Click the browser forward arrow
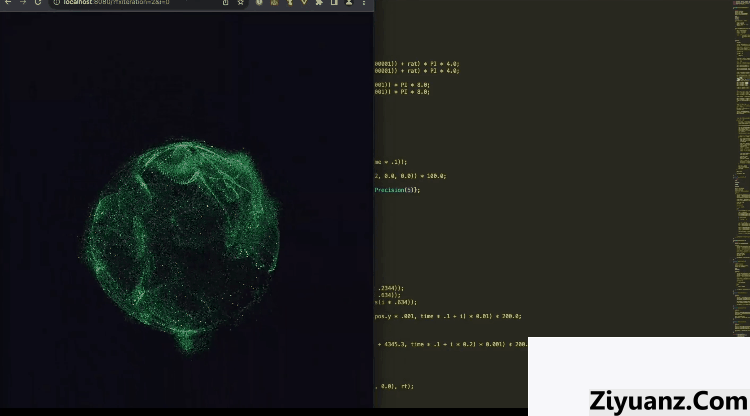The height and width of the screenshot is (416, 750). [x=22, y=3]
